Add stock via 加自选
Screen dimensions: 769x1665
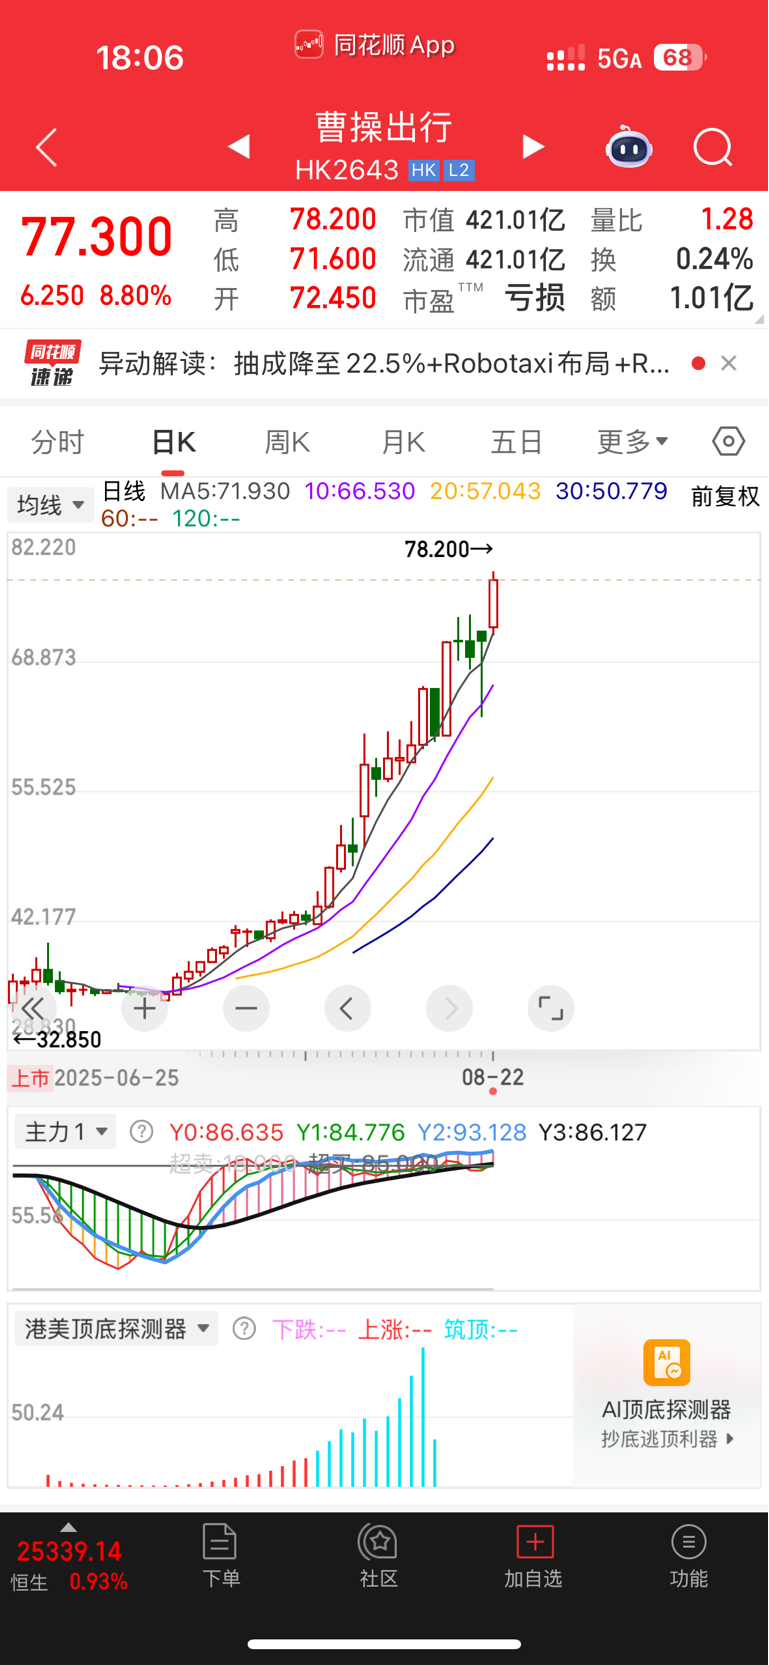tap(534, 1555)
